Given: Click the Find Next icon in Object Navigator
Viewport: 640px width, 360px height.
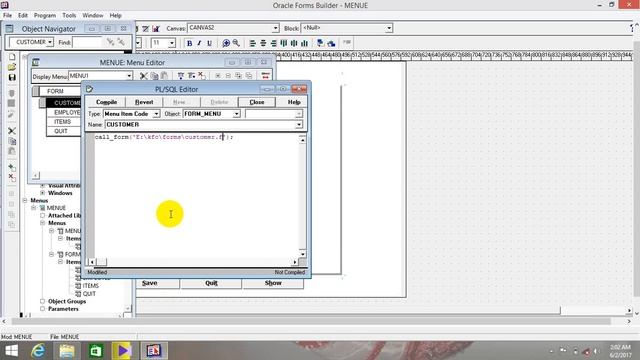Looking at the screenshot, I should (110, 42).
